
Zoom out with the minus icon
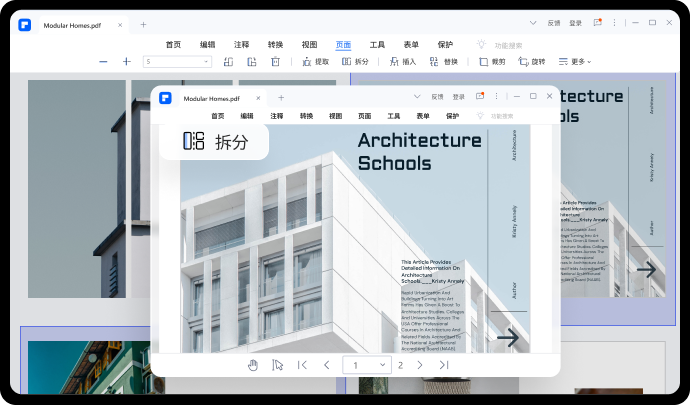(103, 62)
